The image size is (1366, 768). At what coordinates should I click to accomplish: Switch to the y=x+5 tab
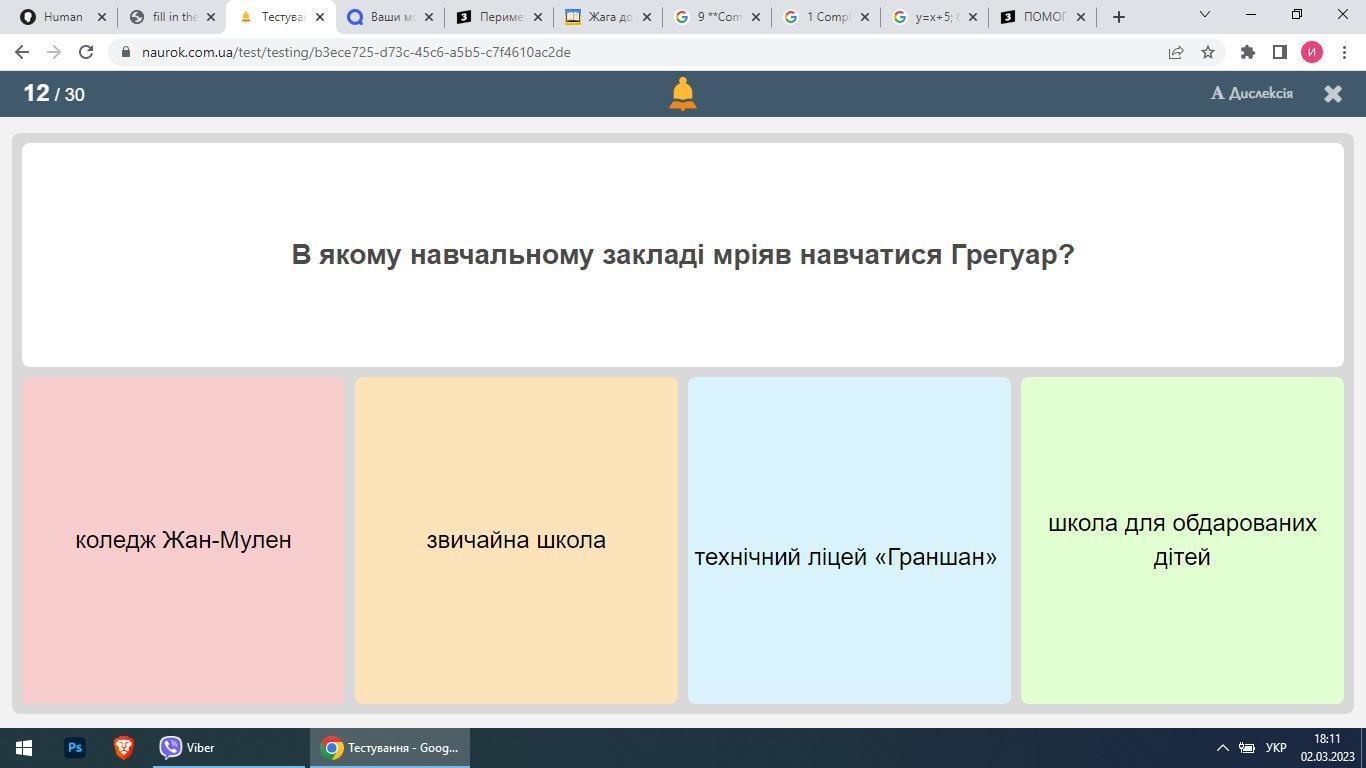click(936, 16)
